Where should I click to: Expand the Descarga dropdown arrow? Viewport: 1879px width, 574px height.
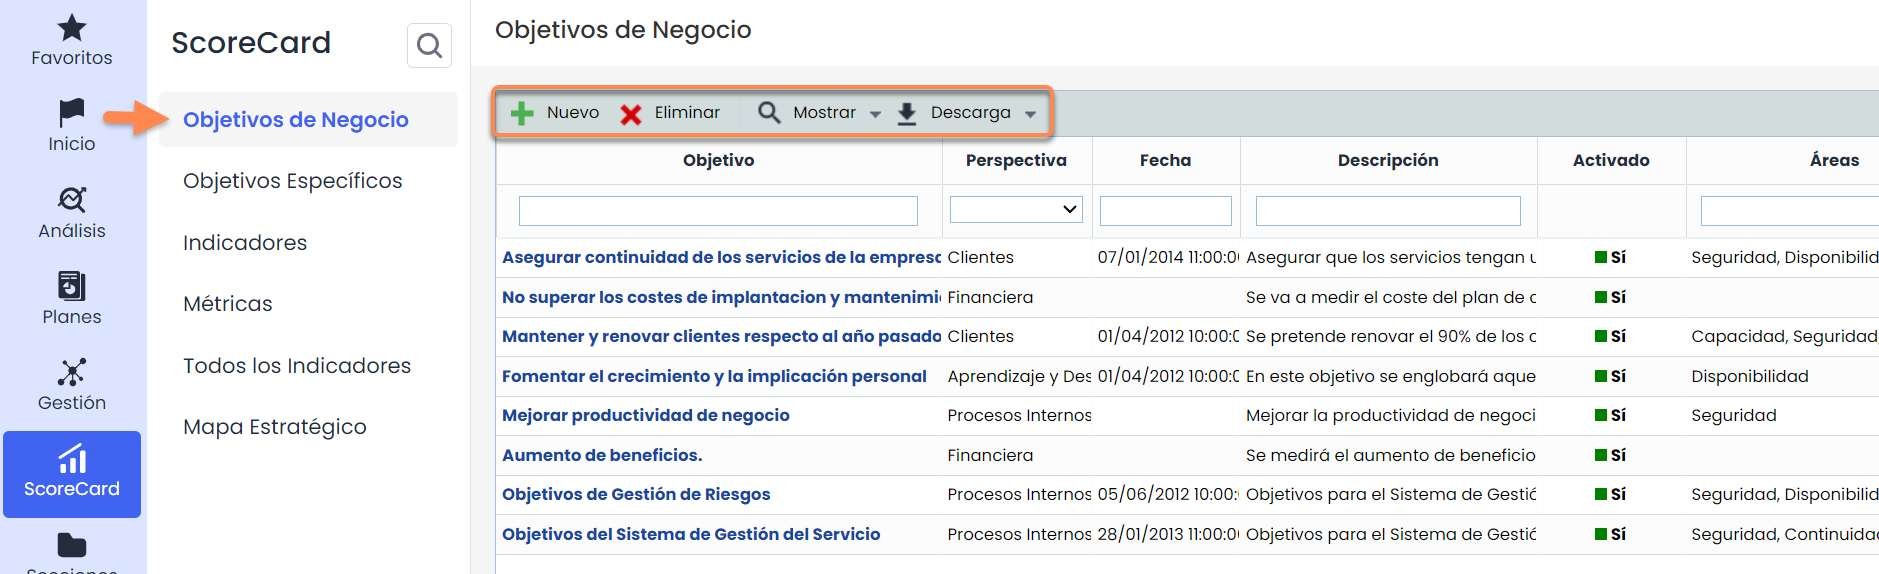click(x=1030, y=114)
